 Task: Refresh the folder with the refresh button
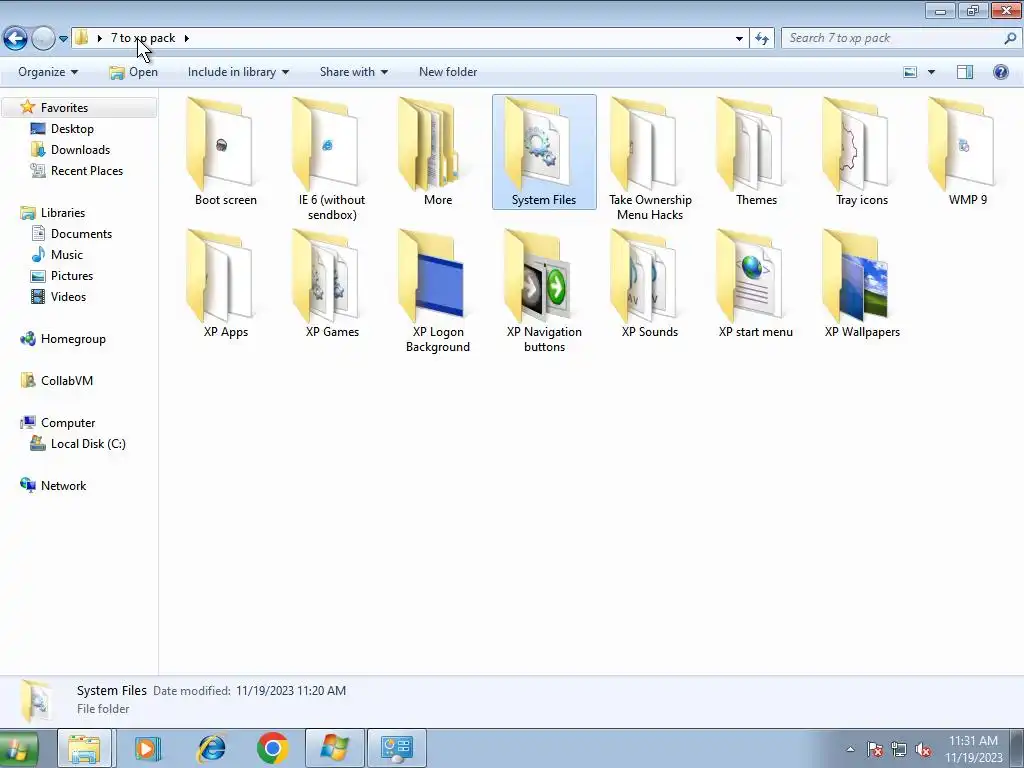761,38
